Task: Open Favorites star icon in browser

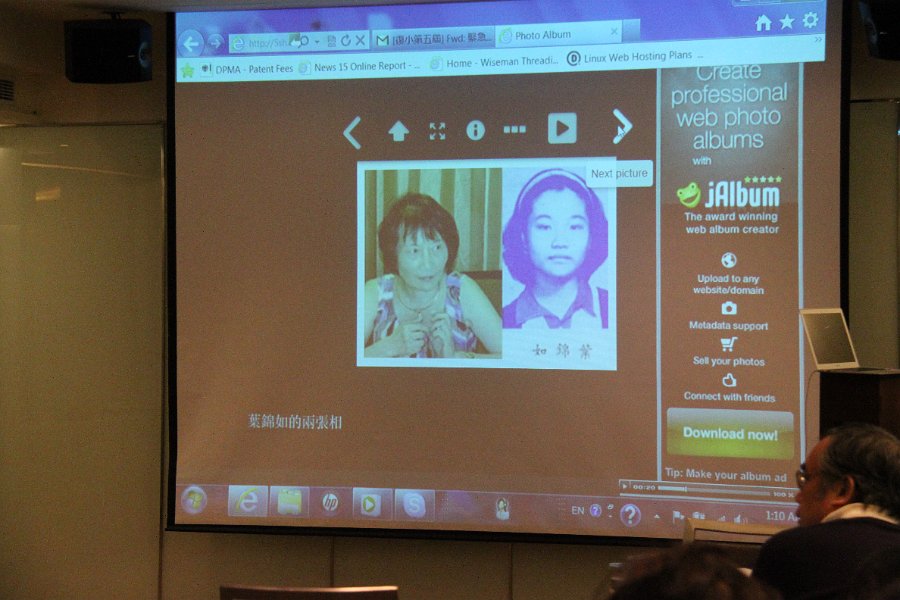Action: (x=787, y=21)
